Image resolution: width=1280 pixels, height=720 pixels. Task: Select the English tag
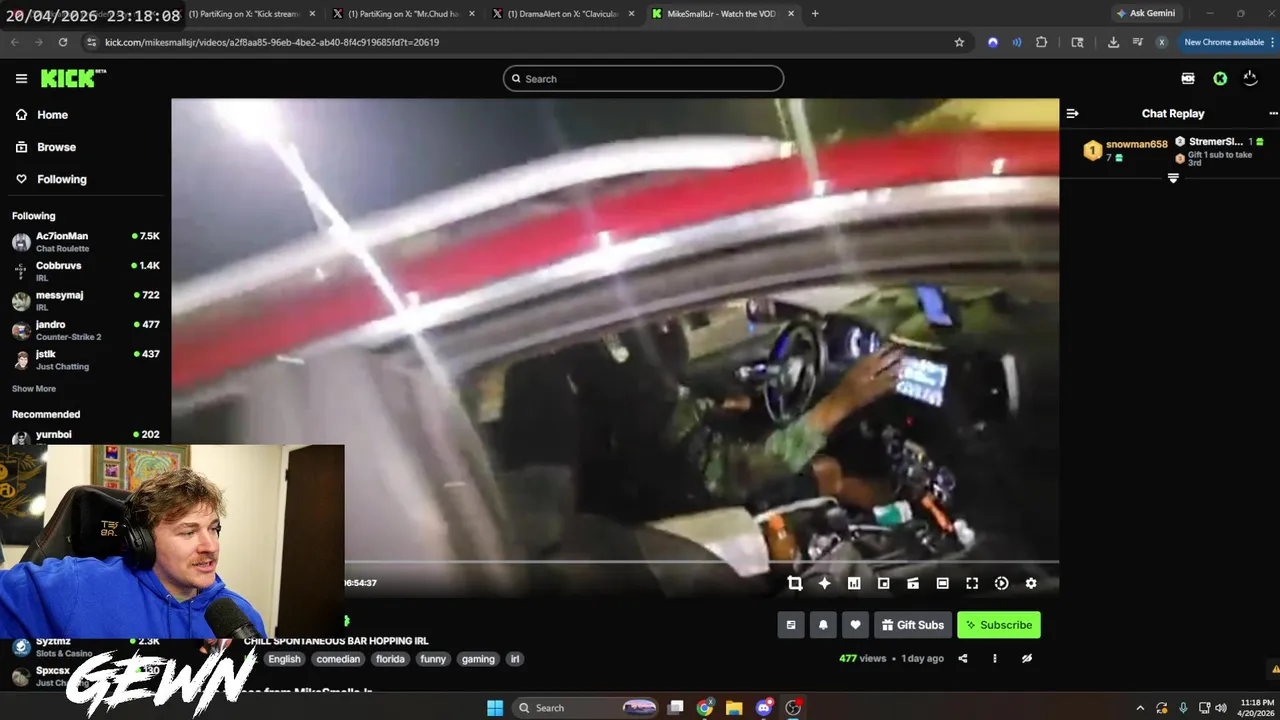coord(284,659)
